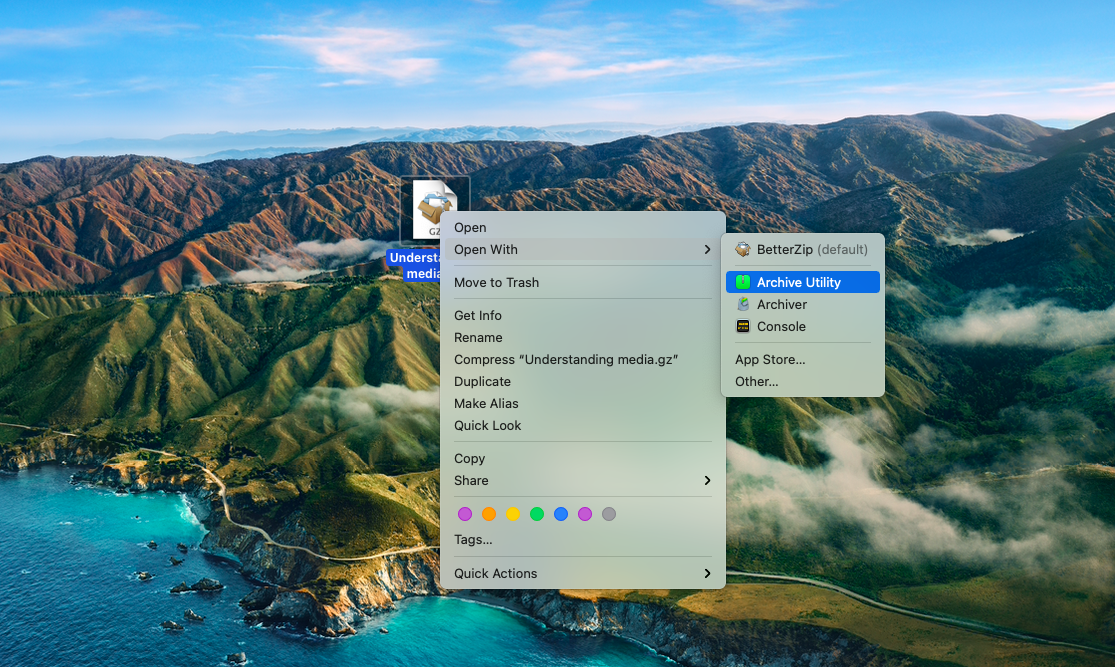Click Other... to browse more apps
The height and width of the screenshot is (667, 1115).
(757, 381)
